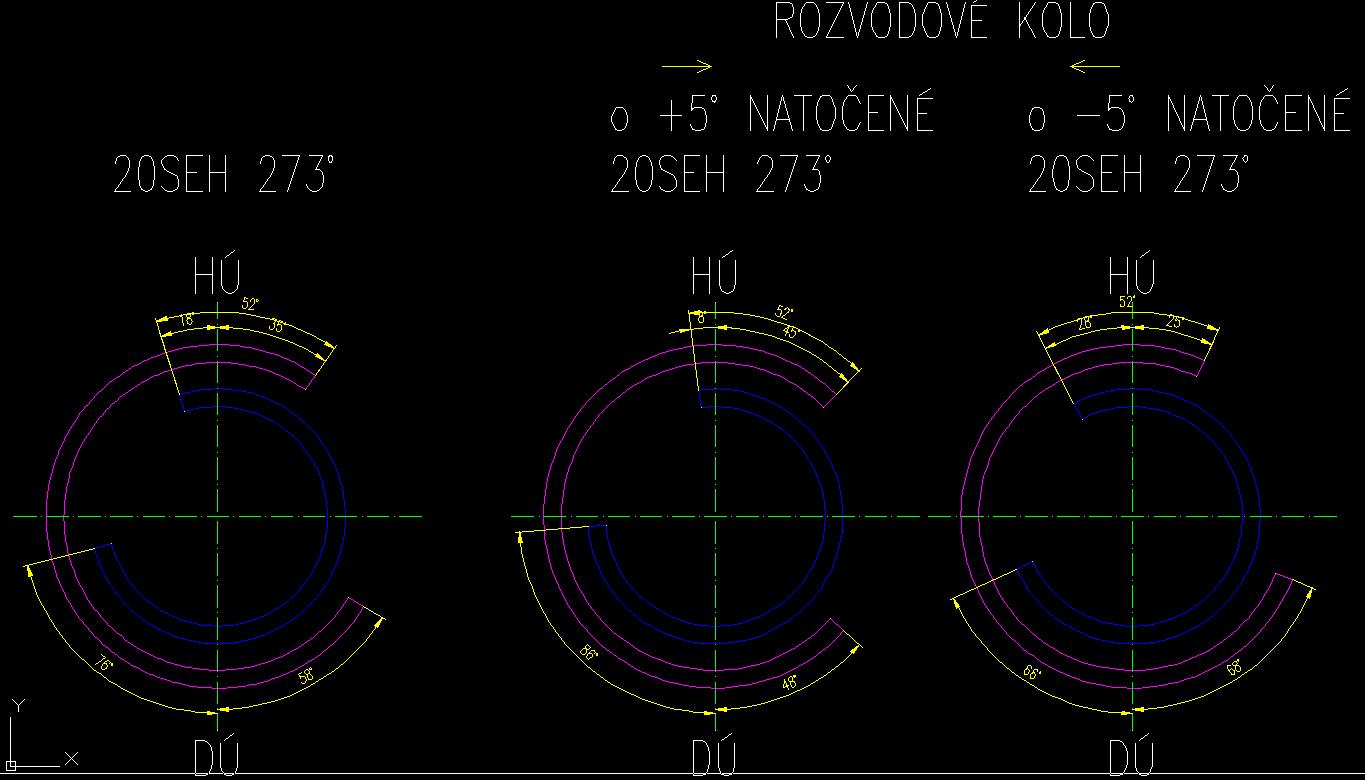Screen dimensions: 1365x780
Task: Click the 18° dimension text
Action: coord(186,321)
